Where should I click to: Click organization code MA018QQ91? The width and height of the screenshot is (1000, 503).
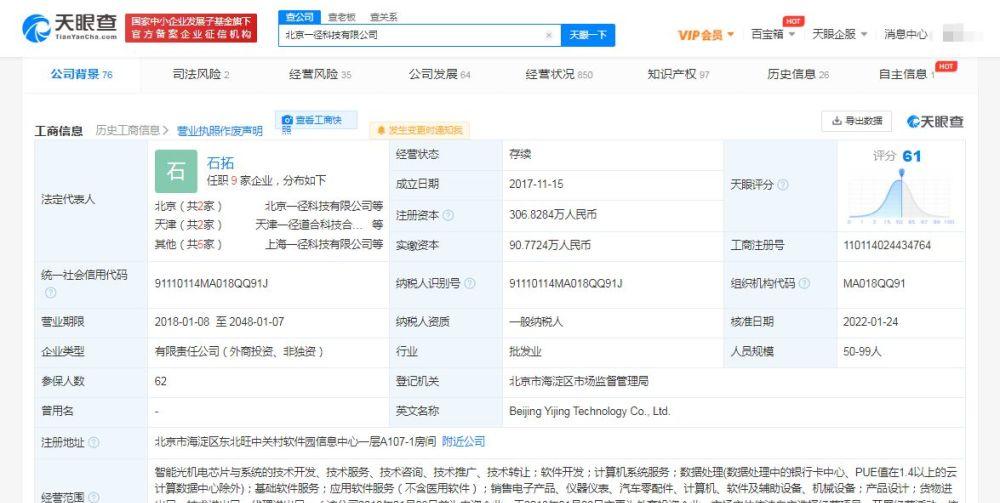tap(874, 284)
